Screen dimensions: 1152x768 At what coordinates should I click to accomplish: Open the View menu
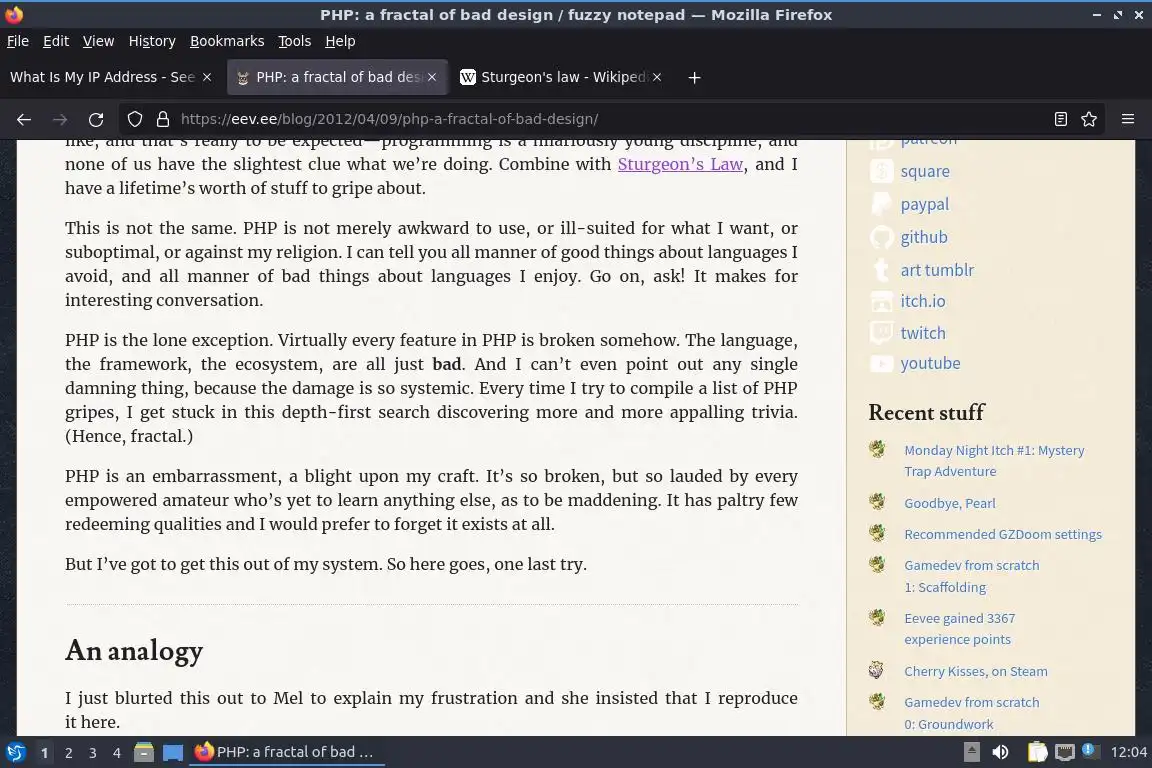tap(98, 41)
